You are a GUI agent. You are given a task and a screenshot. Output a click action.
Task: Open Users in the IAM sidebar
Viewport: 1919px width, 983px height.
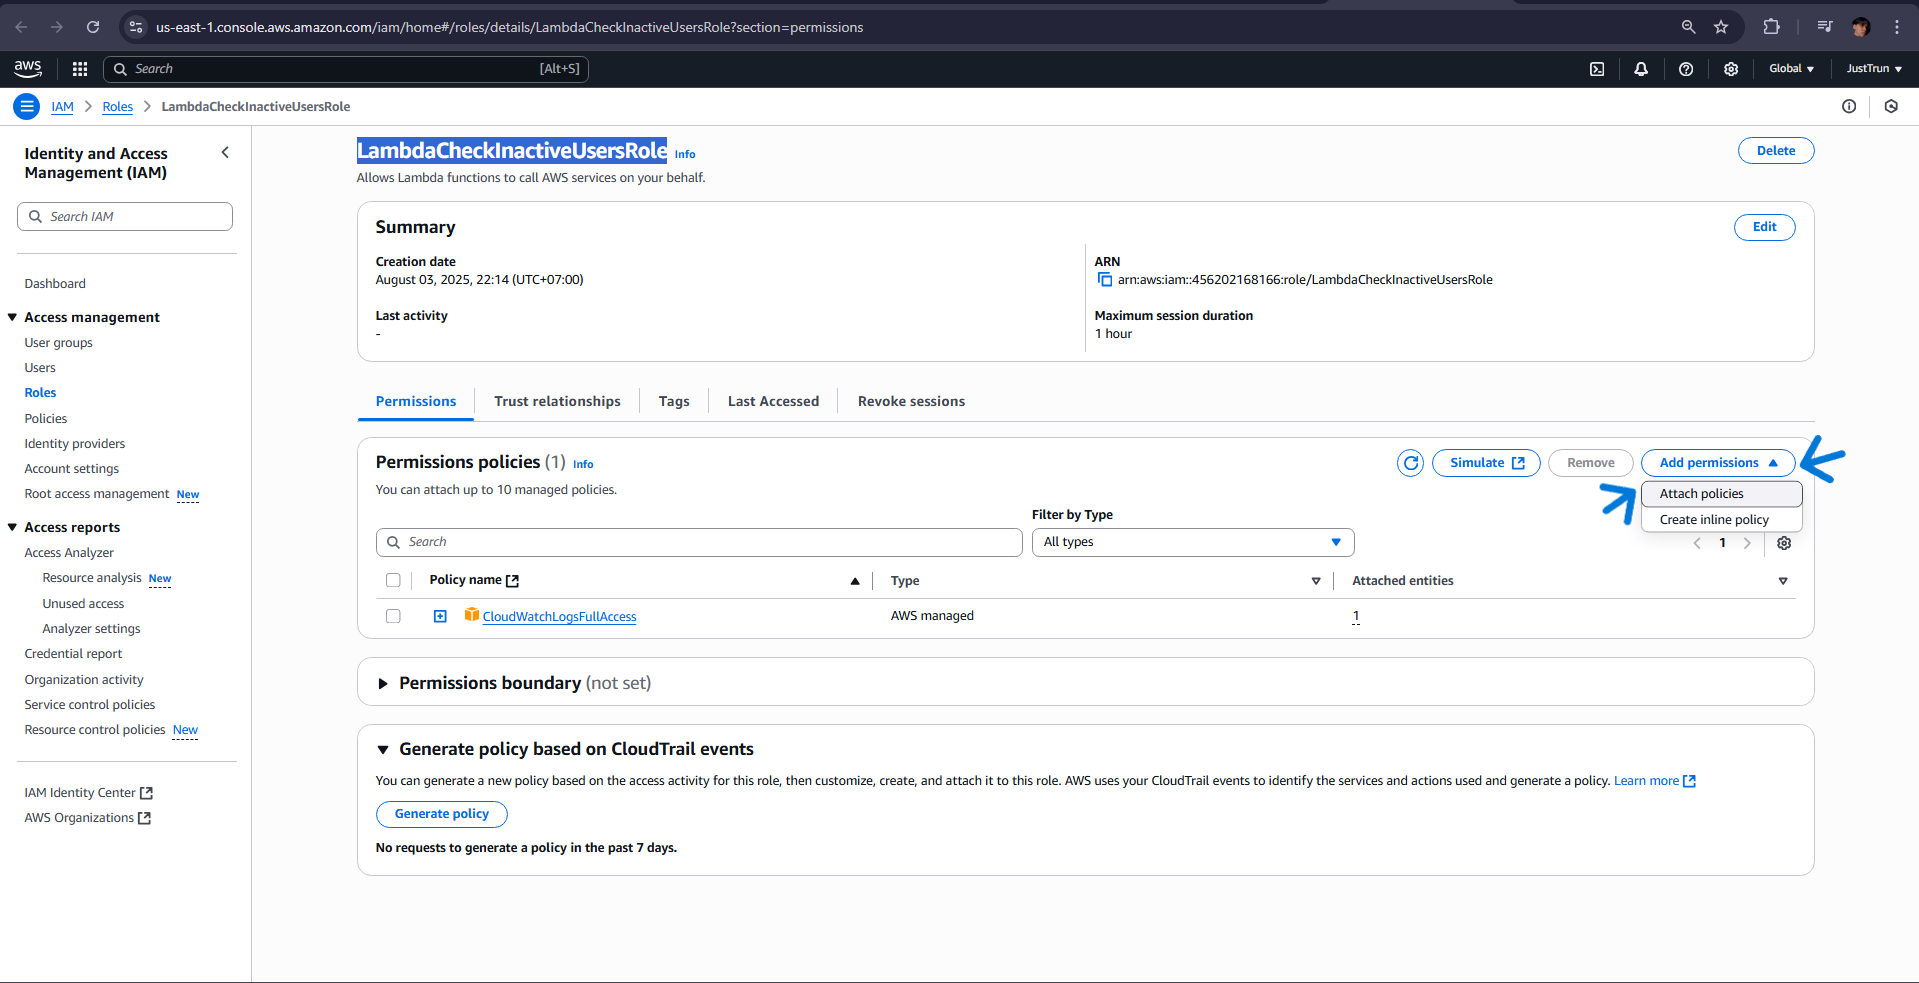coord(40,368)
